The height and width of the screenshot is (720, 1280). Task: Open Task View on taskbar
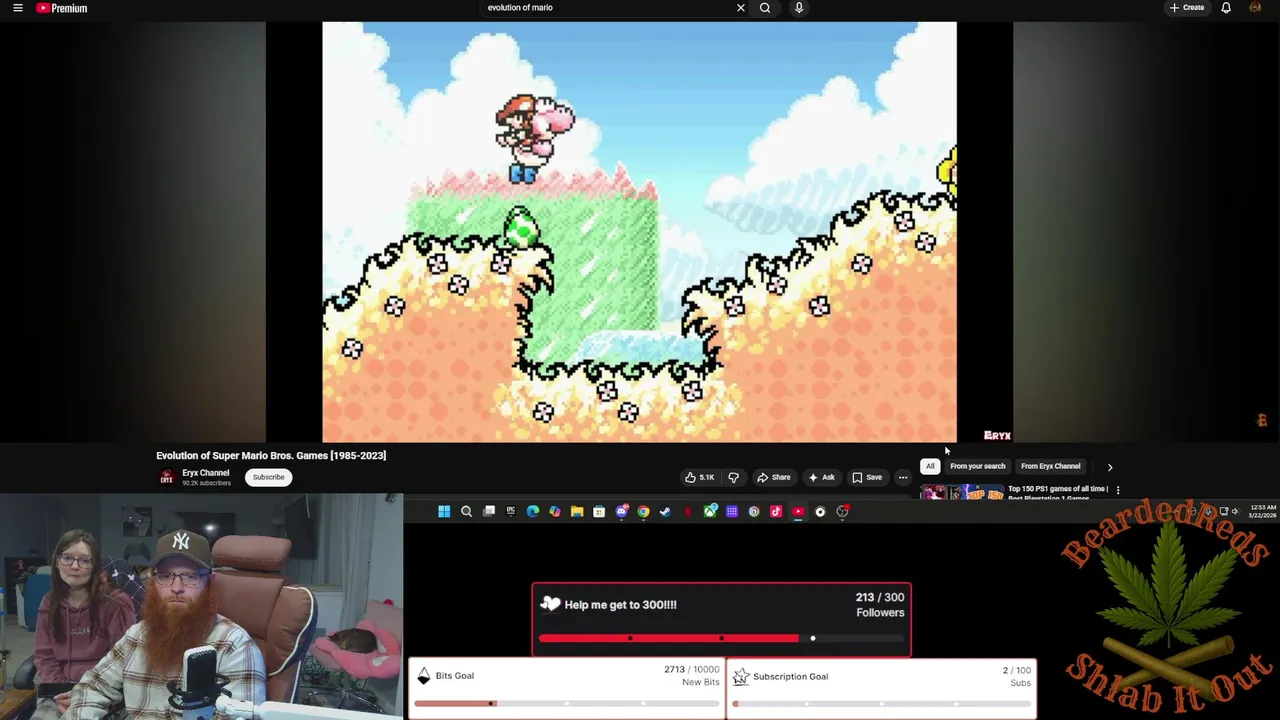489,512
